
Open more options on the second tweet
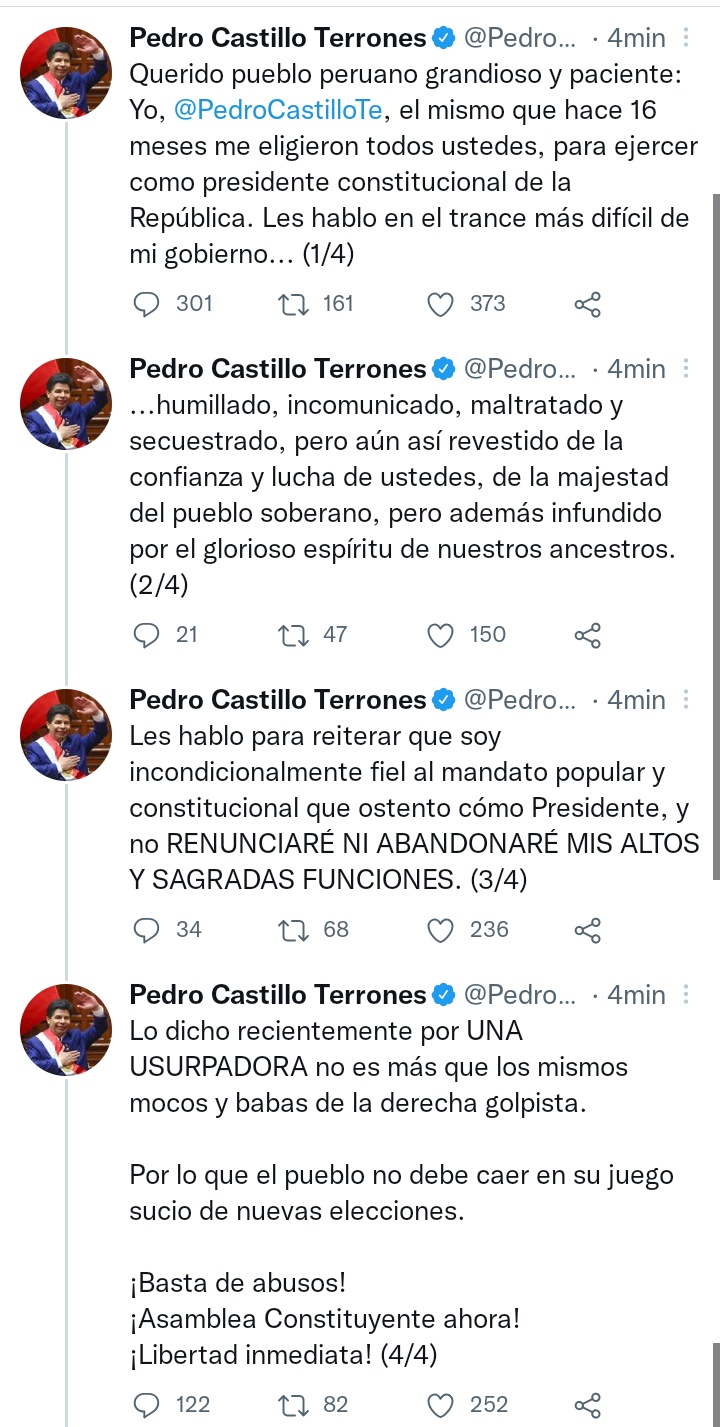point(685,368)
